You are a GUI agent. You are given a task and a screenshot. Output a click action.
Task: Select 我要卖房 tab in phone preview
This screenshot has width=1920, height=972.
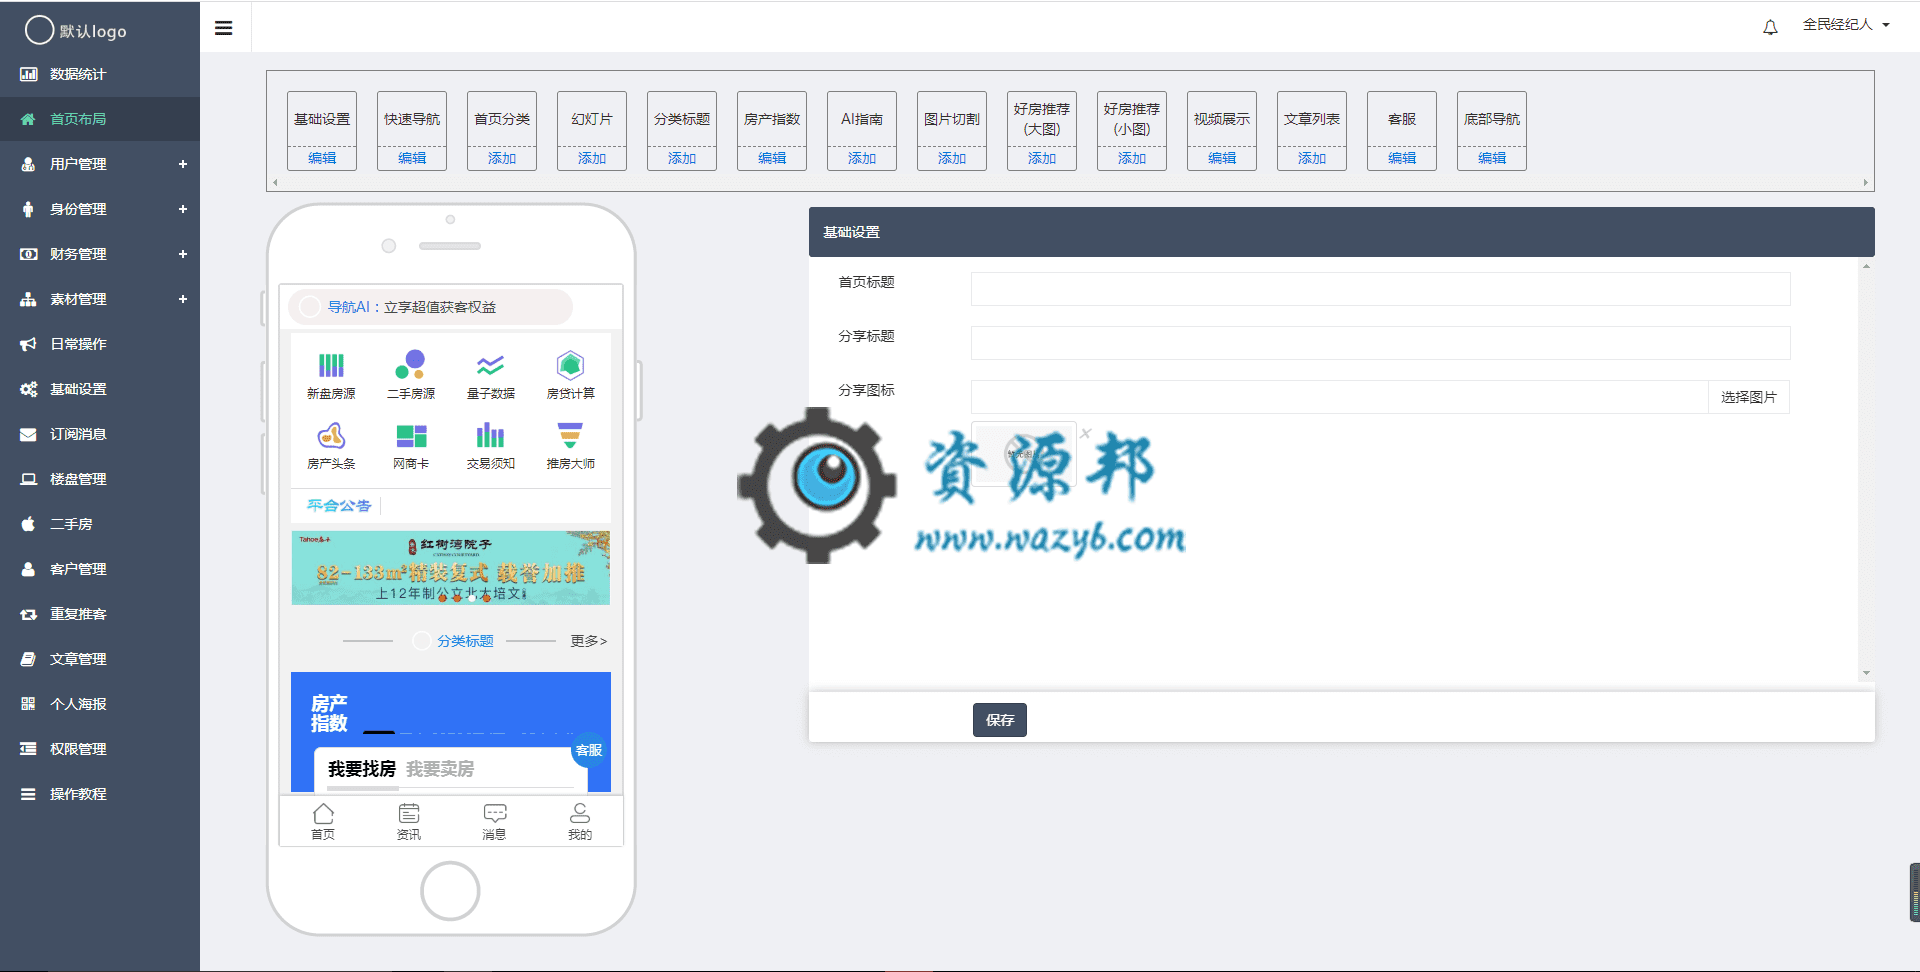(440, 769)
